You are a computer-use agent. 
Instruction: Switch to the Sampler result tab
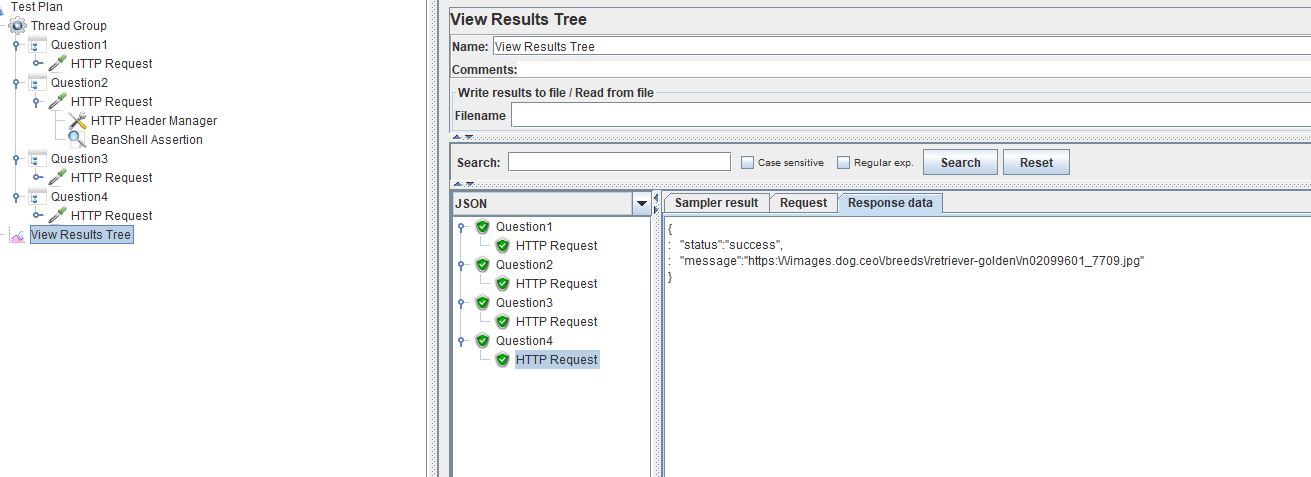click(x=716, y=203)
